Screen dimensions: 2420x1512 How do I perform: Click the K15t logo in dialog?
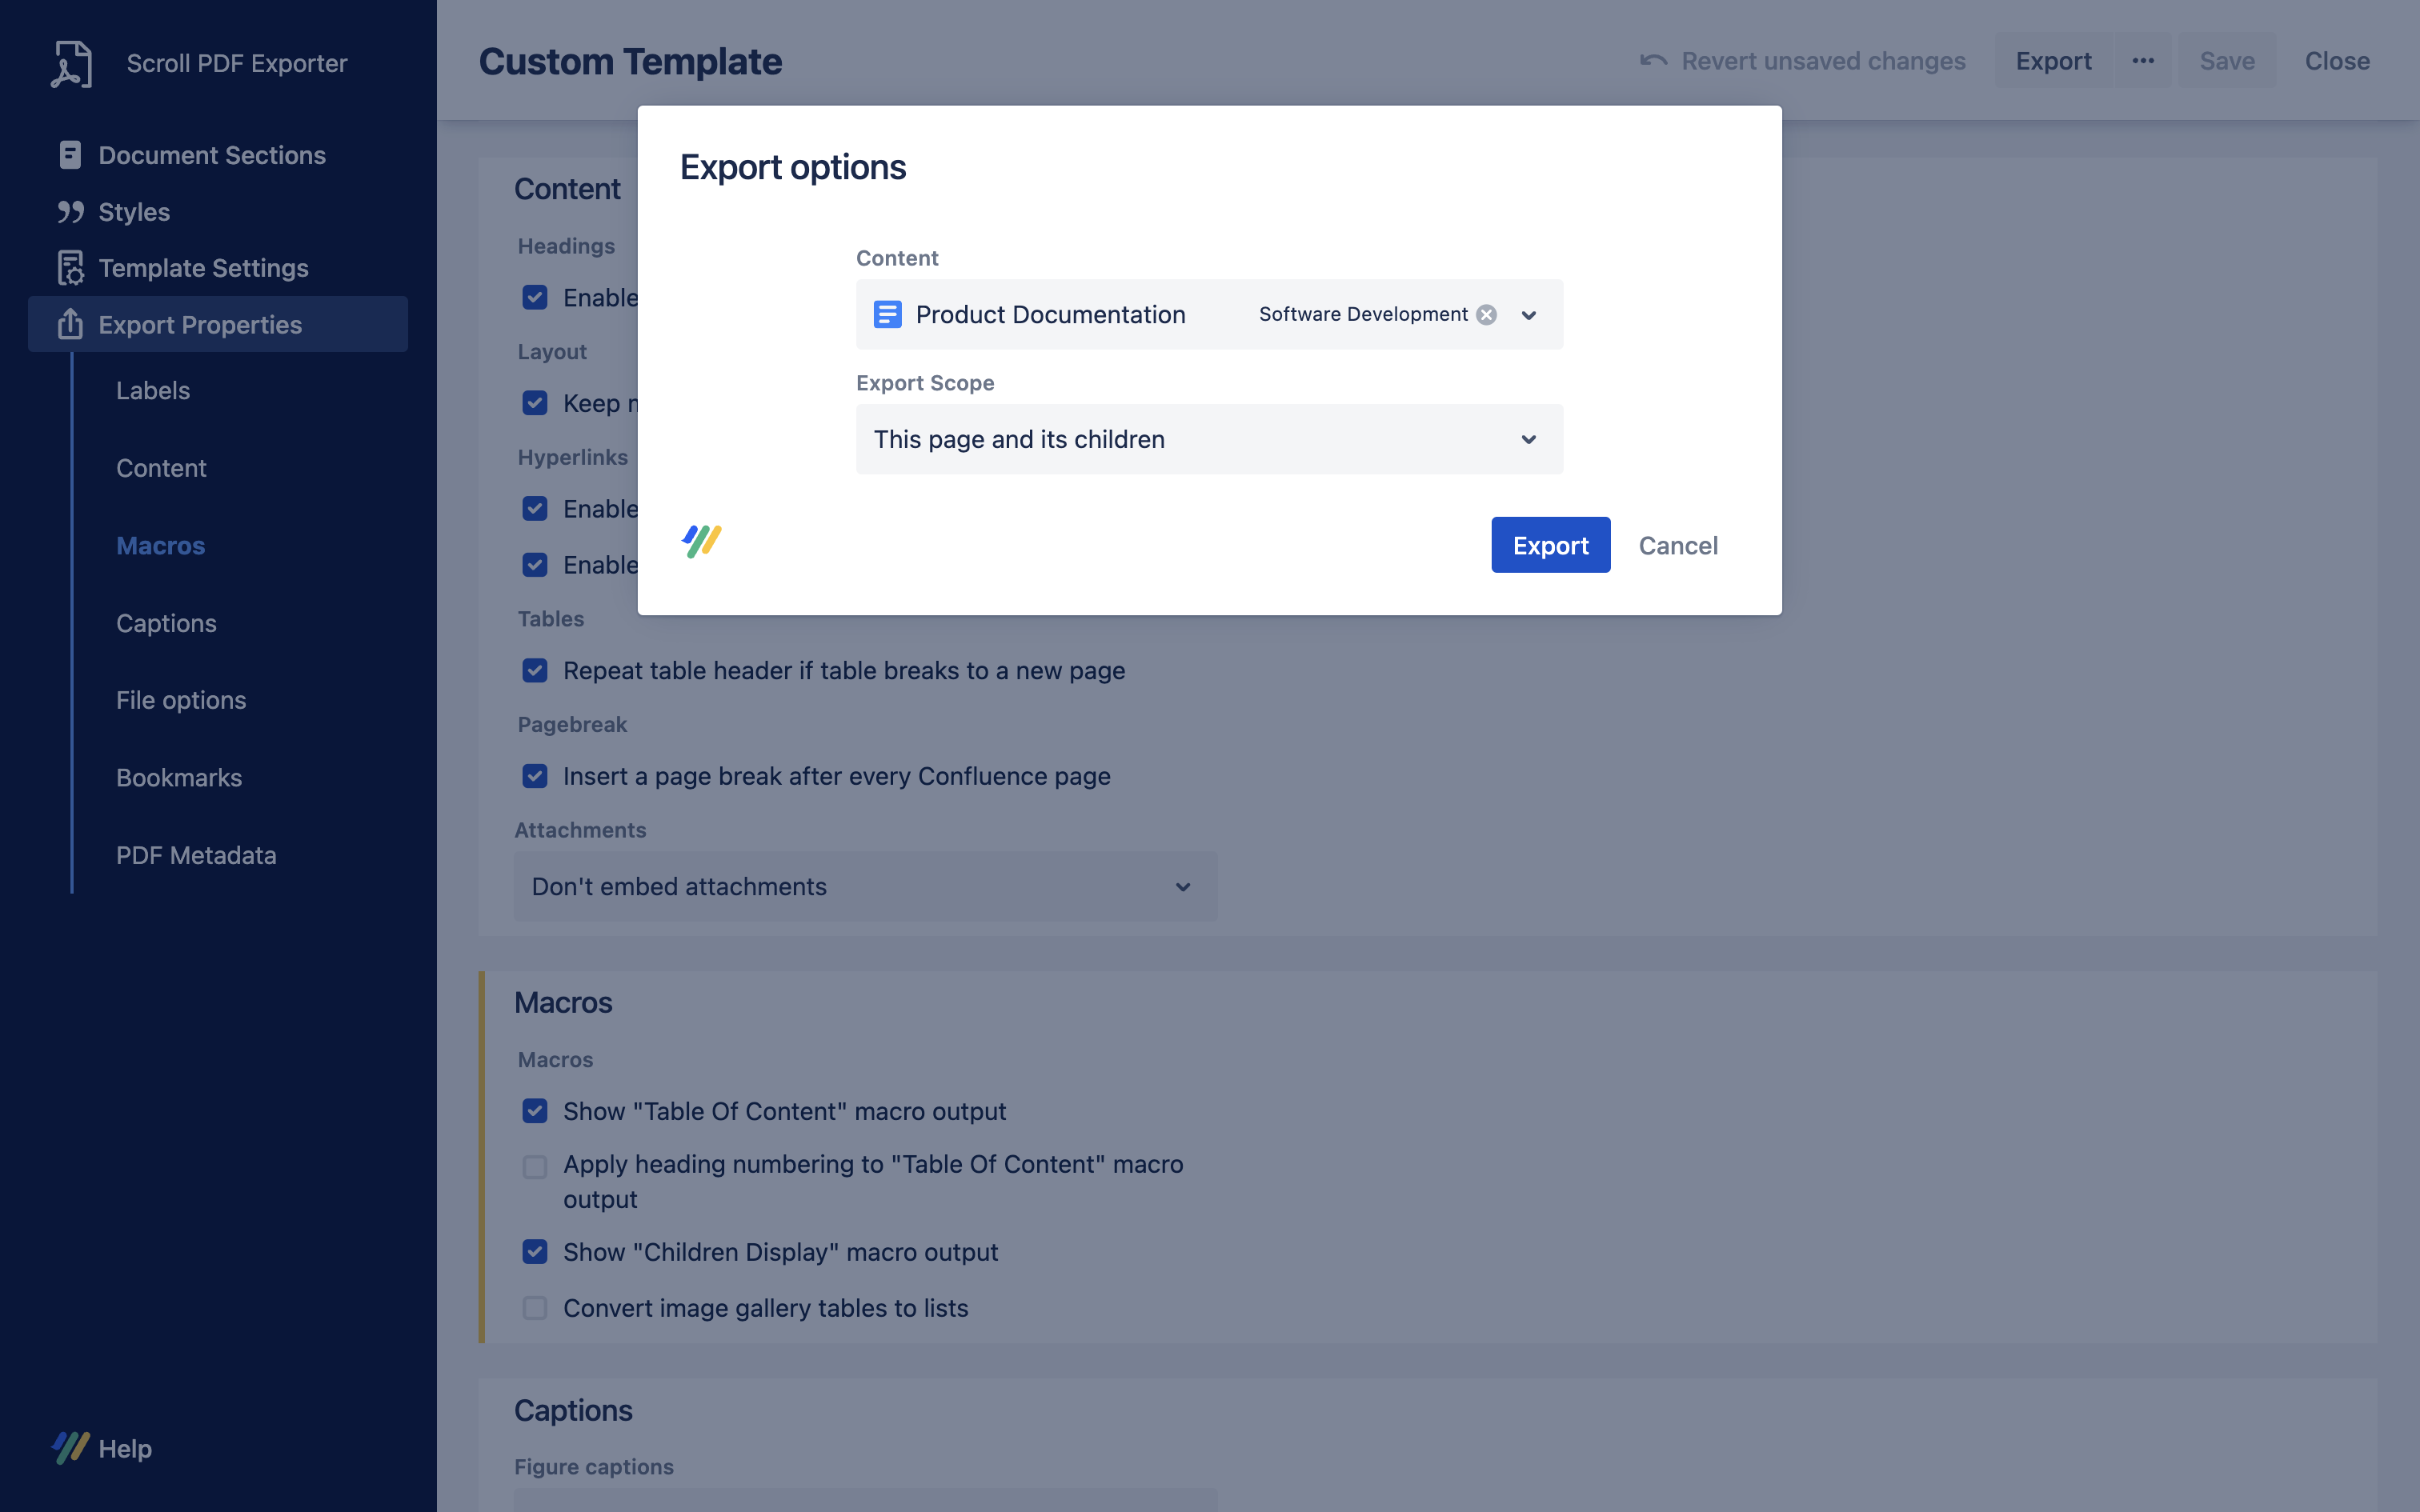coord(702,541)
